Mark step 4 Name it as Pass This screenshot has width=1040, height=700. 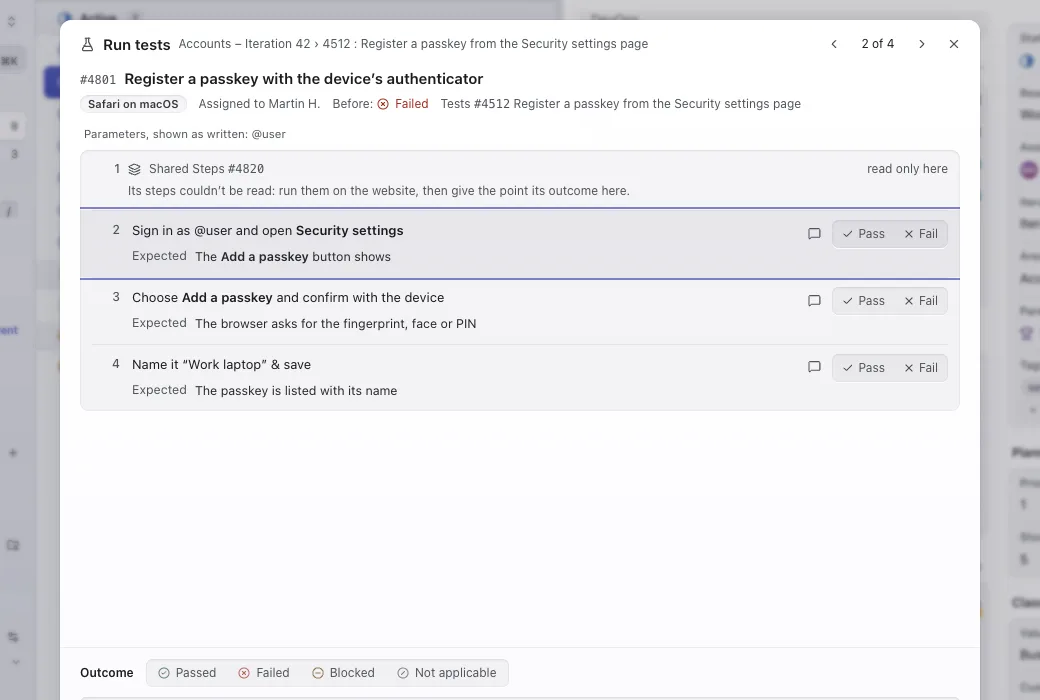pos(863,368)
